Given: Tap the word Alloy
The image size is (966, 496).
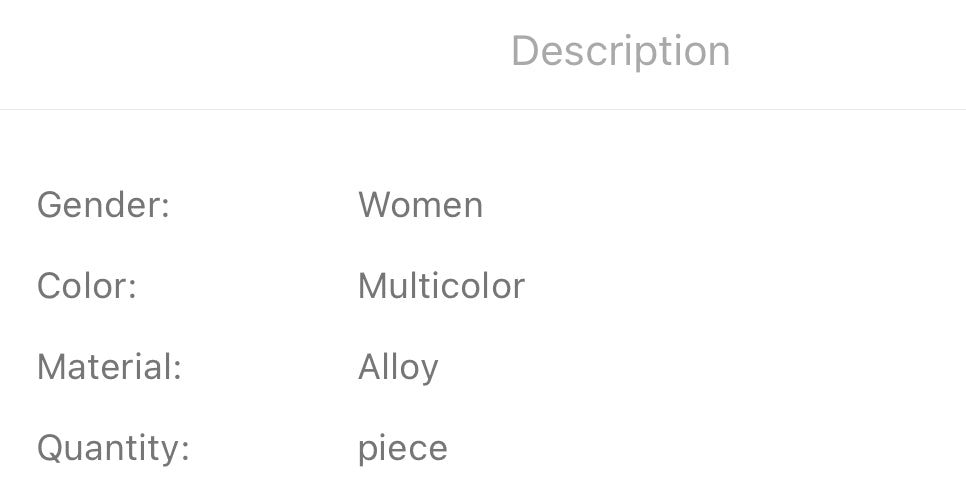Looking at the screenshot, I should [398, 368].
